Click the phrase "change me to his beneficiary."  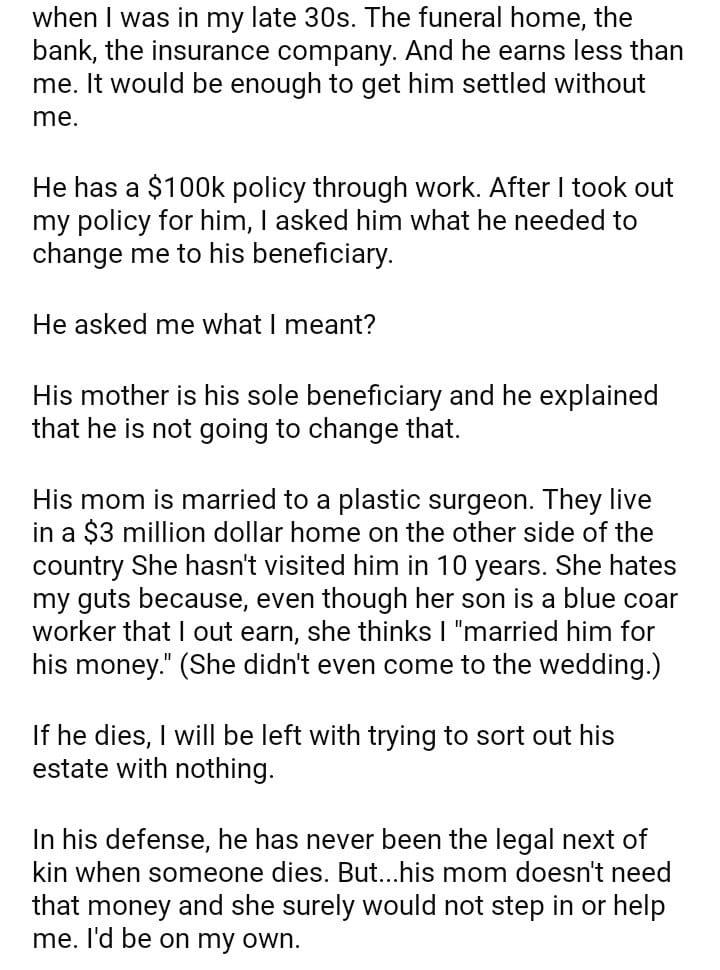click(x=213, y=255)
